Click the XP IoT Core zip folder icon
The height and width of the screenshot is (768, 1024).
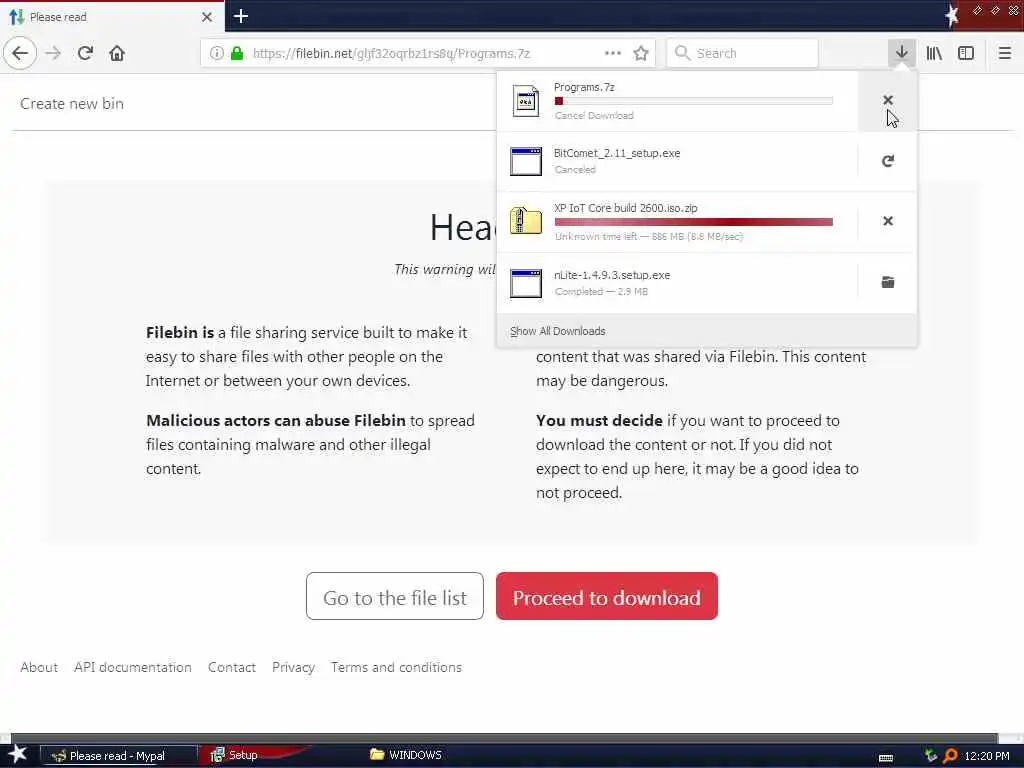[526, 221]
